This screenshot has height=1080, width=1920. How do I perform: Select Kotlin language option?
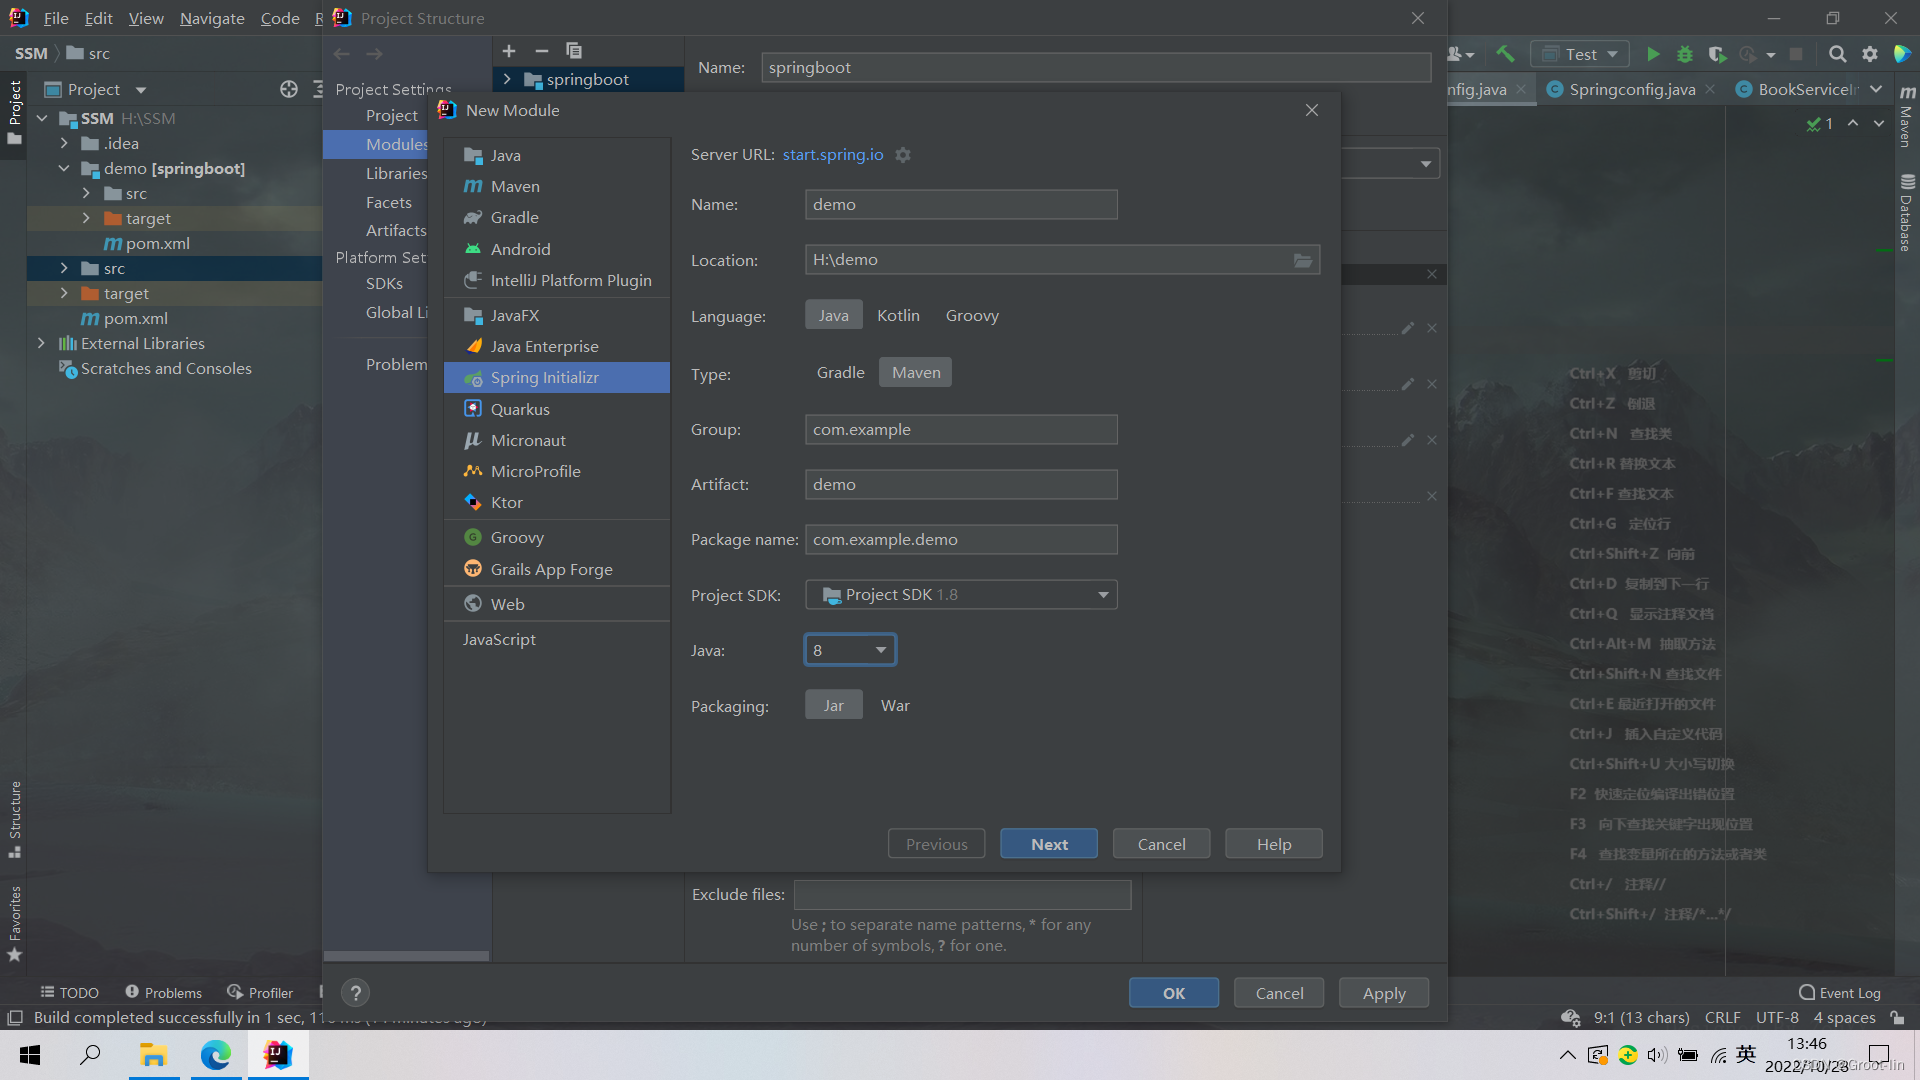(898, 315)
